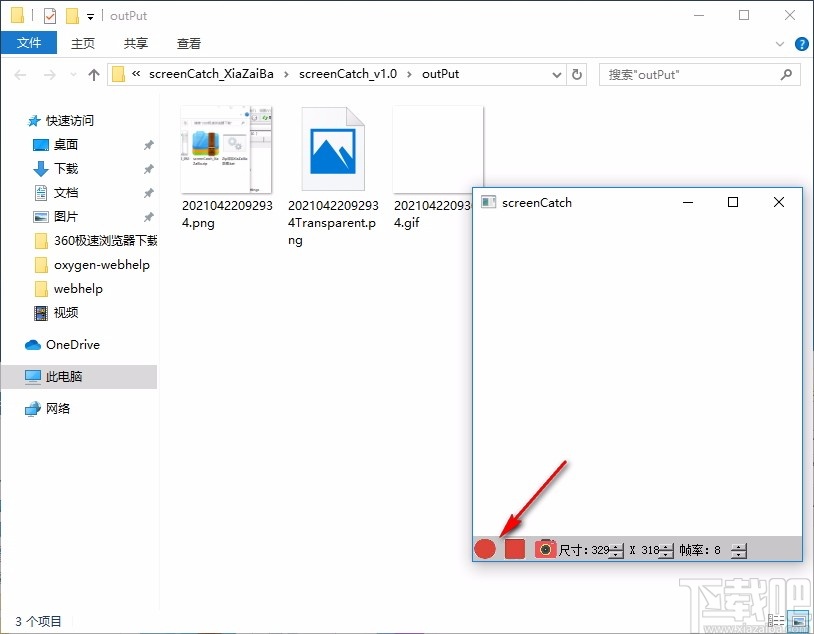Unpin 桌面 from Quick Access
This screenshot has height=634, width=814.
[148, 144]
